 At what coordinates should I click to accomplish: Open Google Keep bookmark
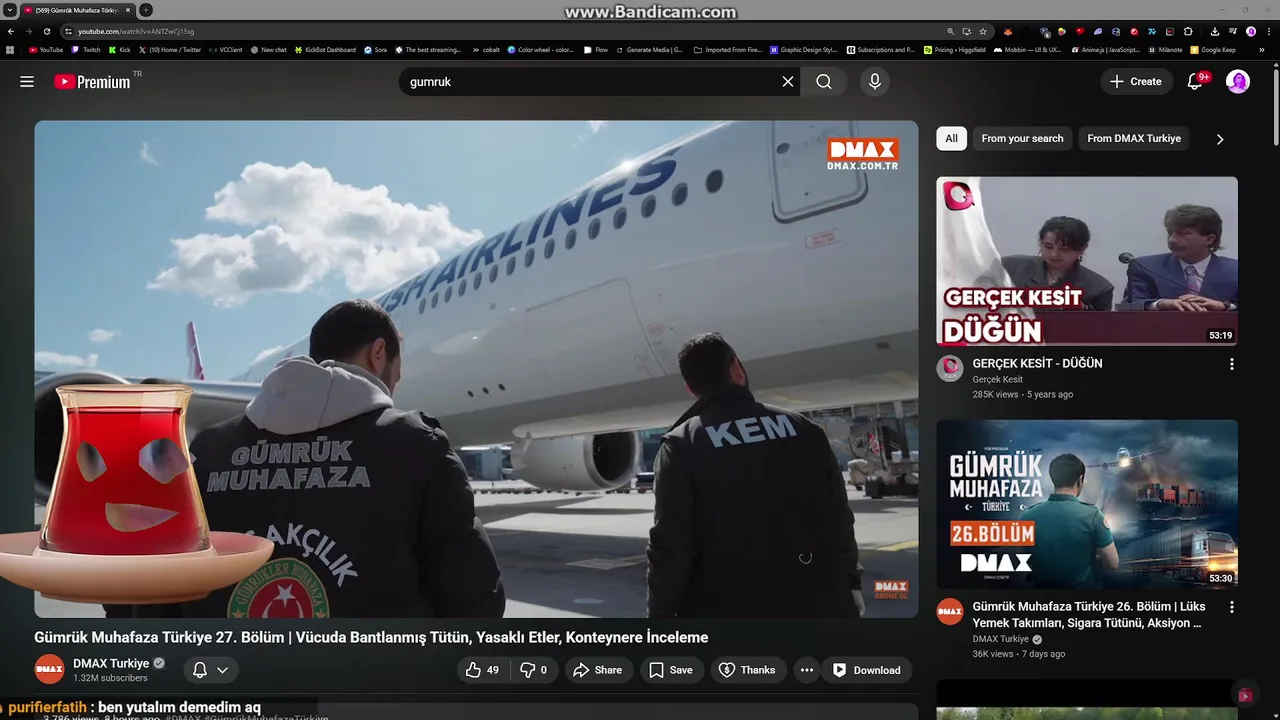pos(1213,49)
